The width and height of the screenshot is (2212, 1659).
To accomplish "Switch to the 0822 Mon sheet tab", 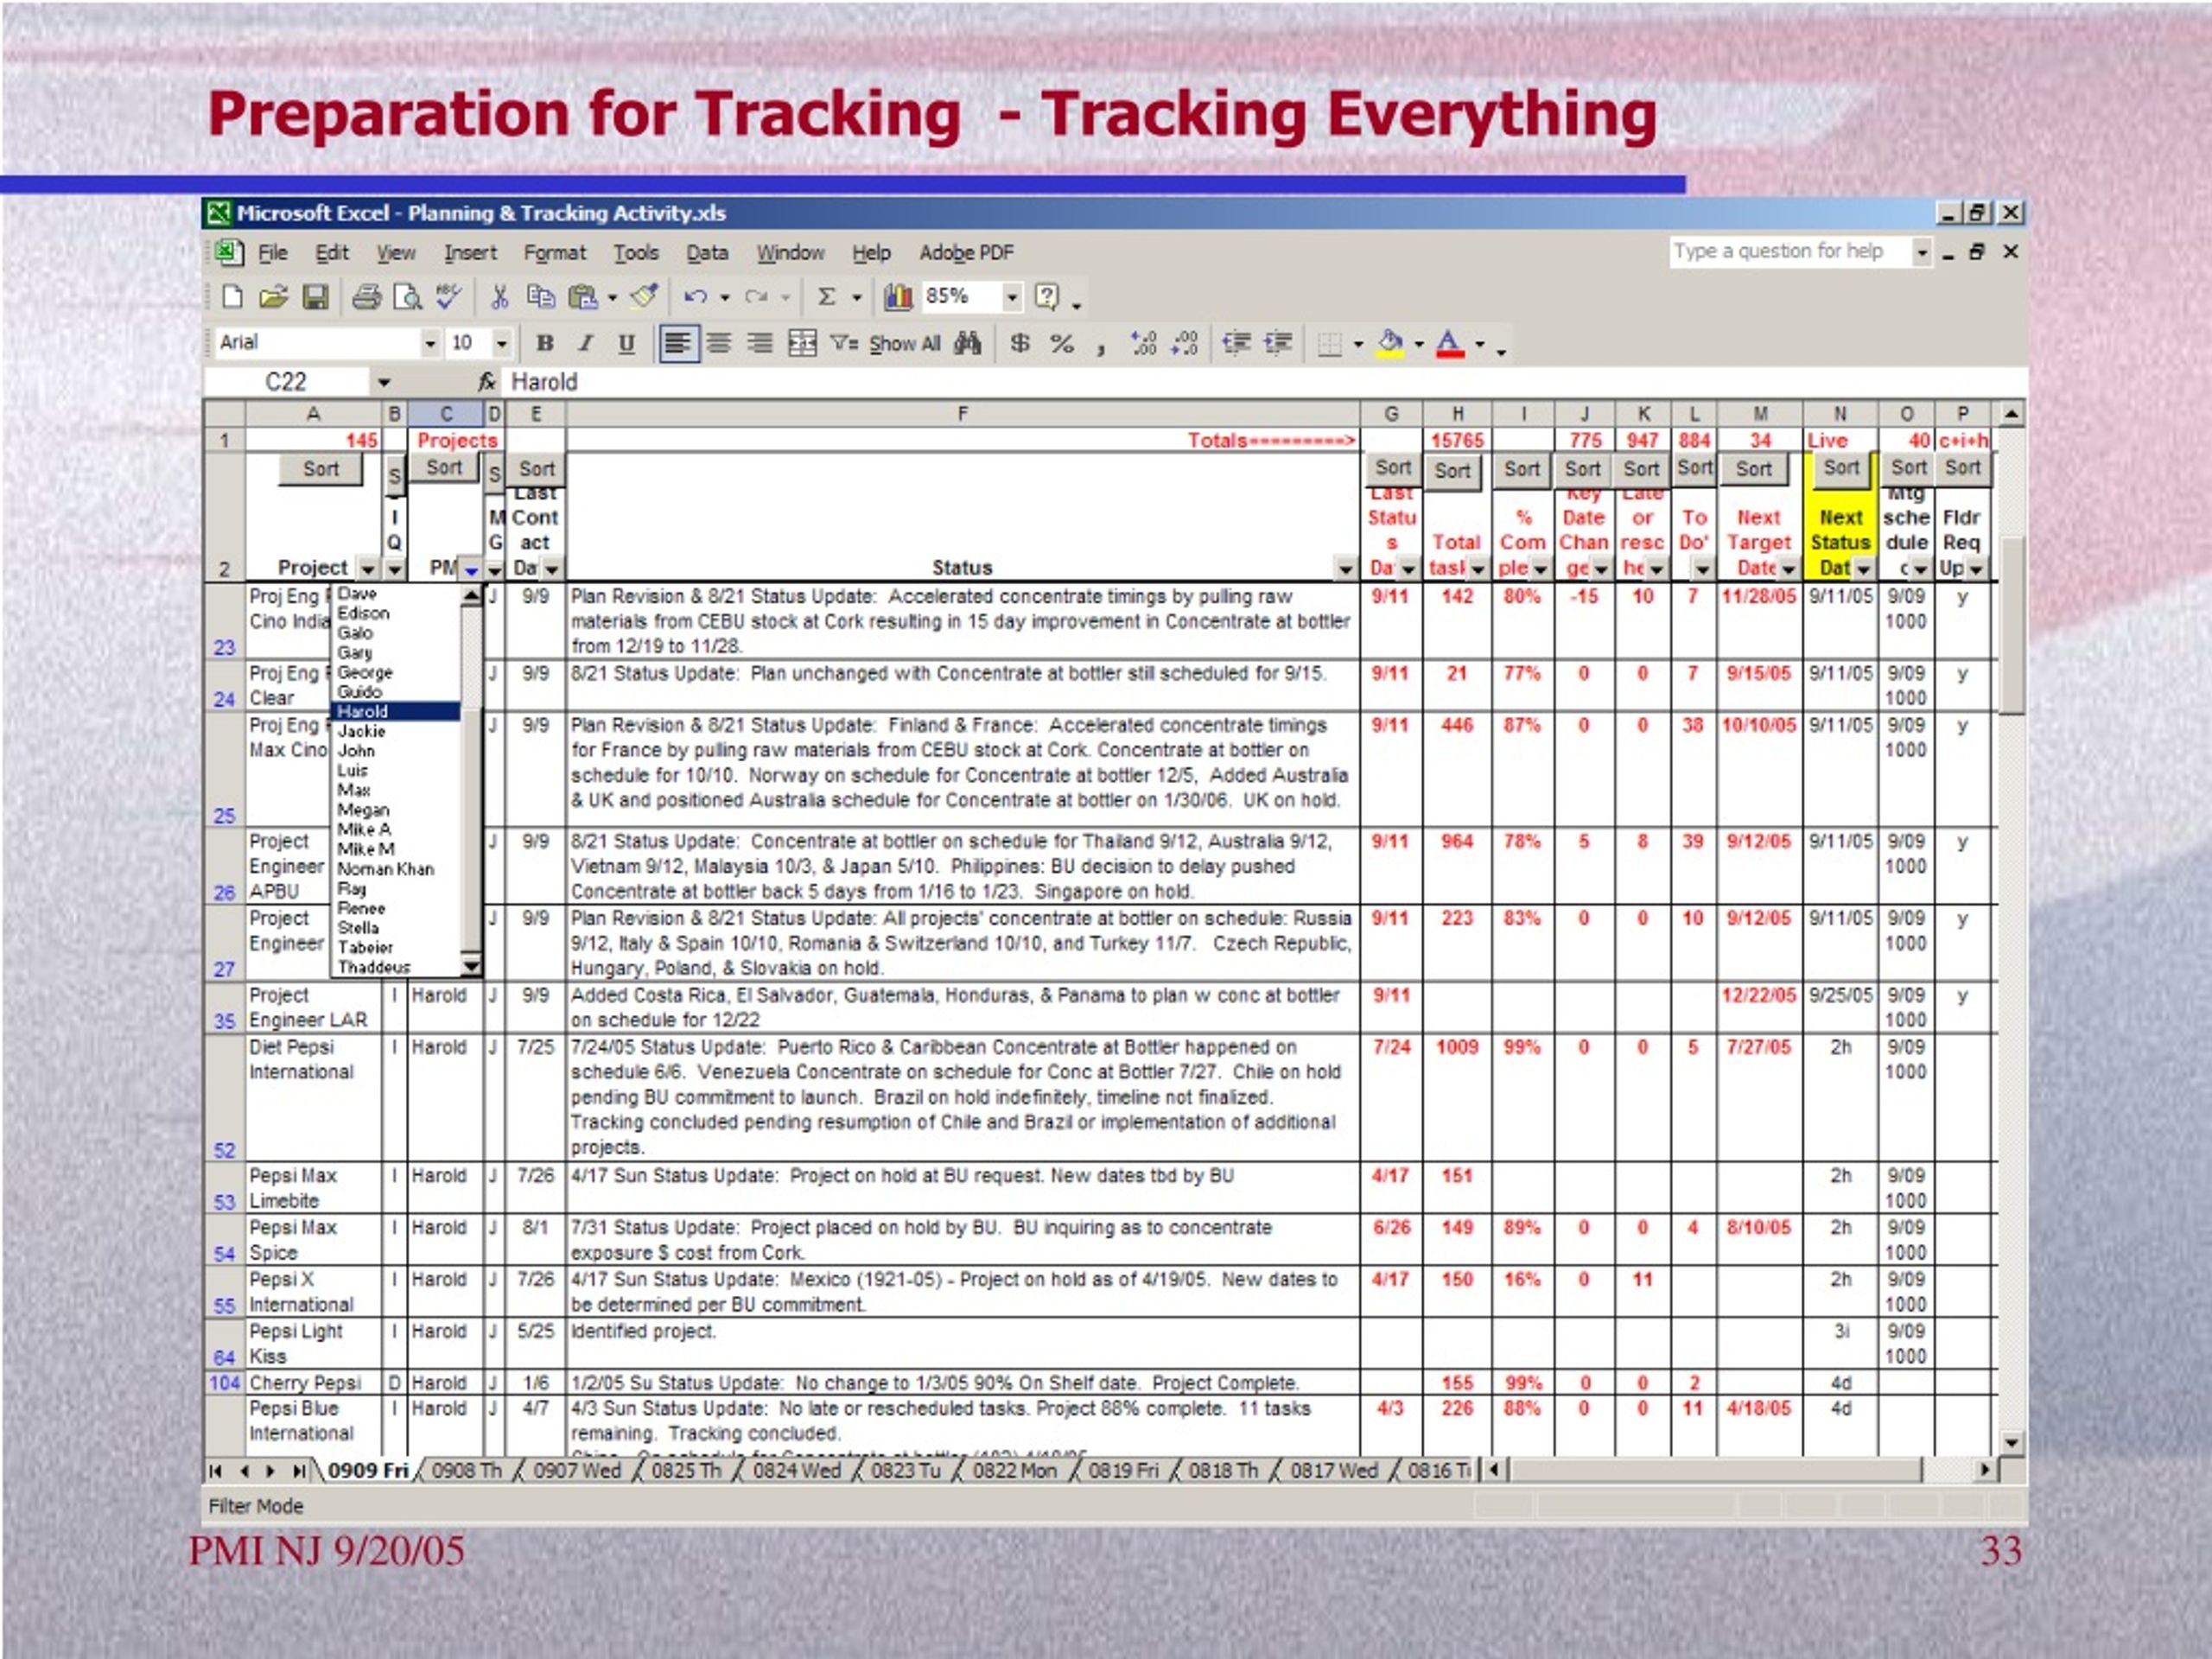I will point(1014,1471).
